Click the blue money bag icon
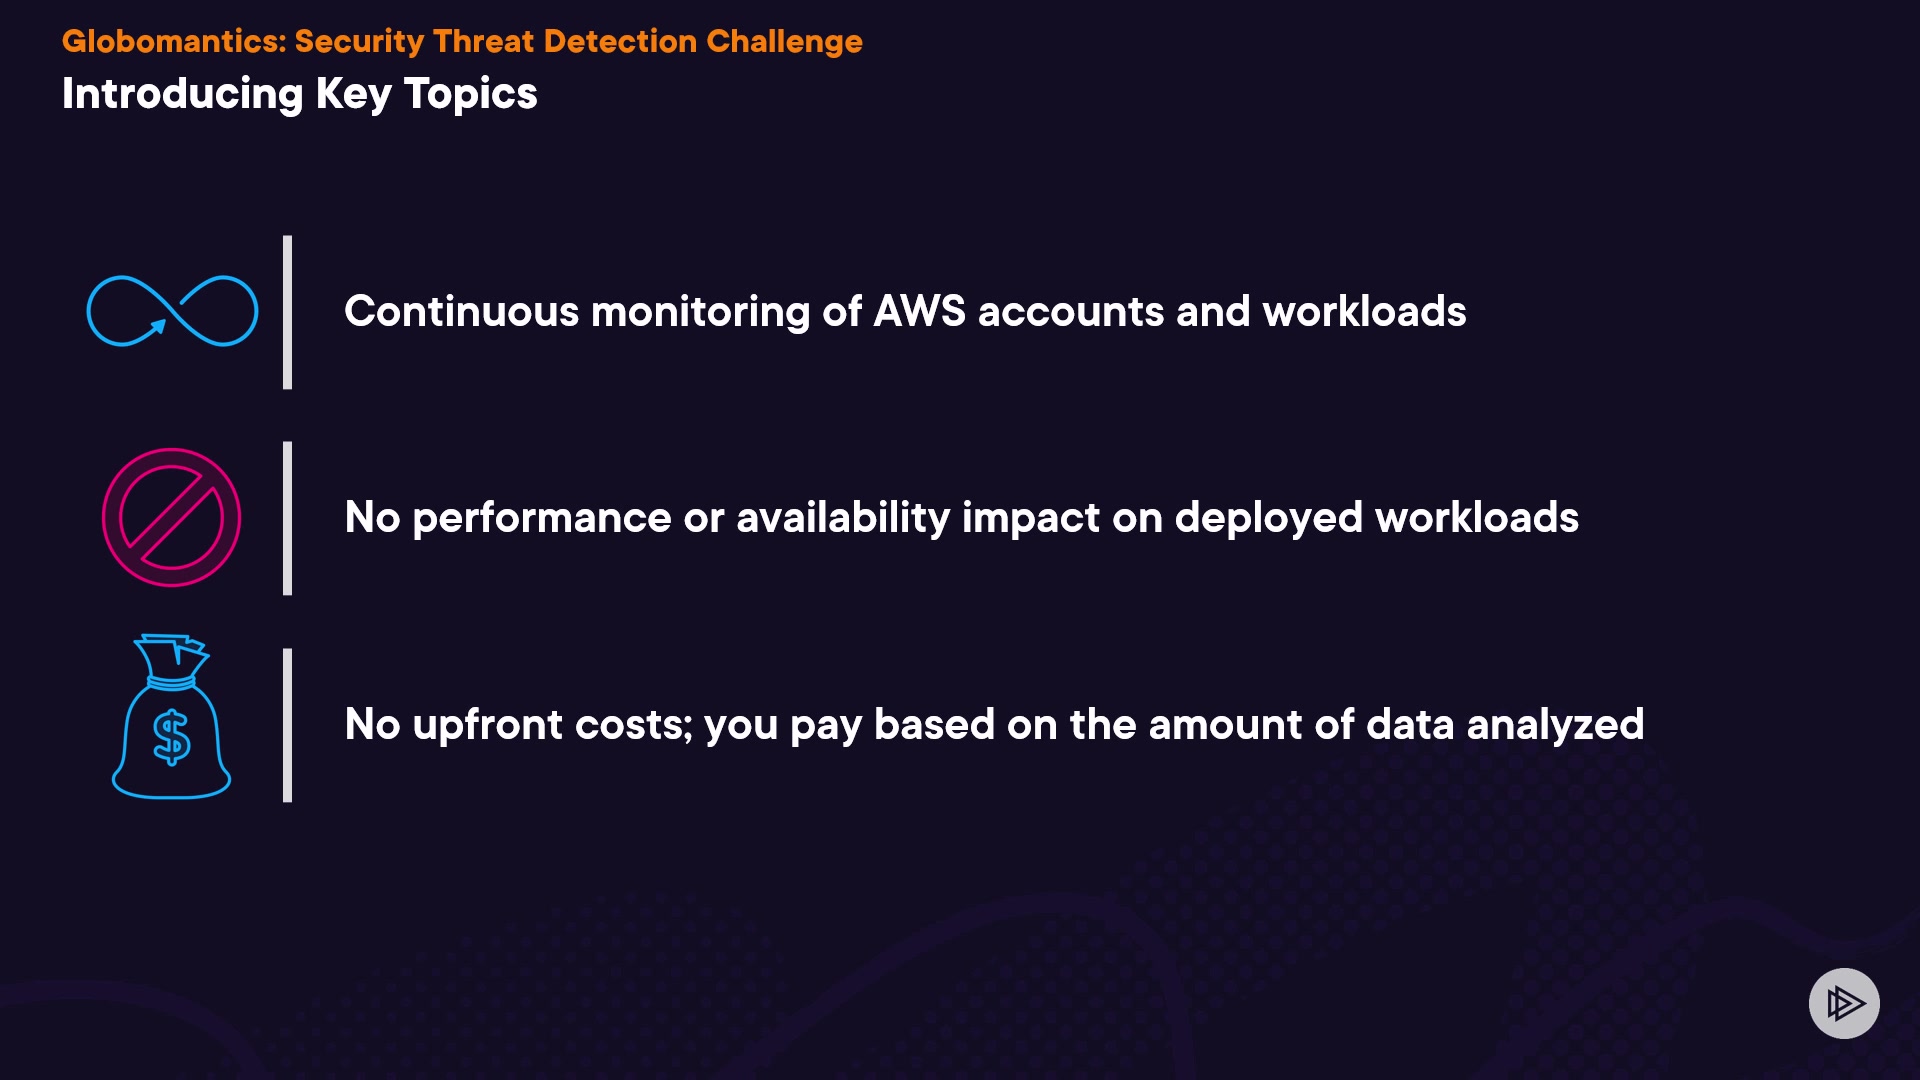Image resolution: width=1920 pixels, height=1080 pixels. [171, 718]
